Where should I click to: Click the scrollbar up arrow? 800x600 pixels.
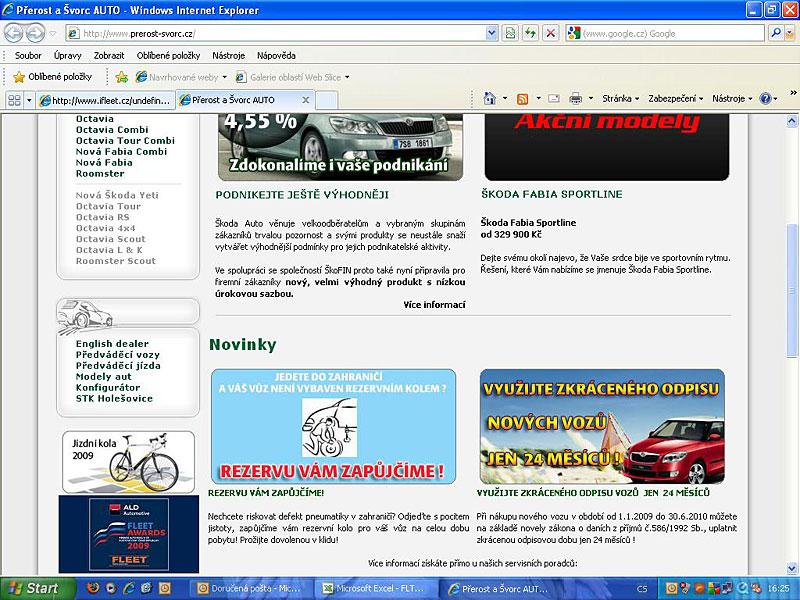792,121
